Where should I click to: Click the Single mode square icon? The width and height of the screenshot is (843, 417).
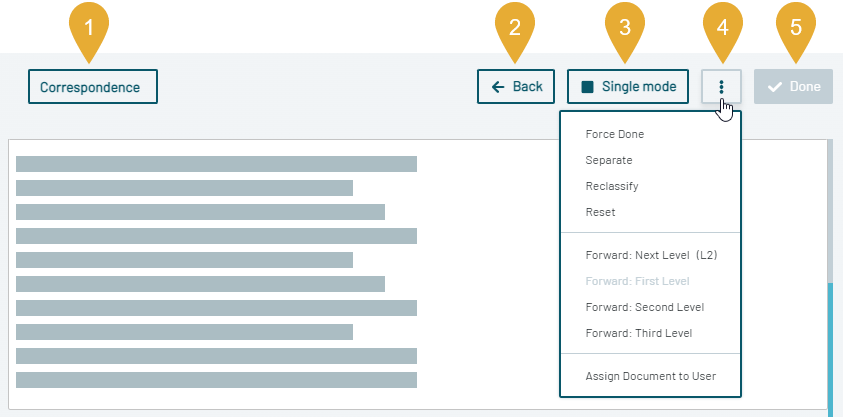click(x=587, y=87)
